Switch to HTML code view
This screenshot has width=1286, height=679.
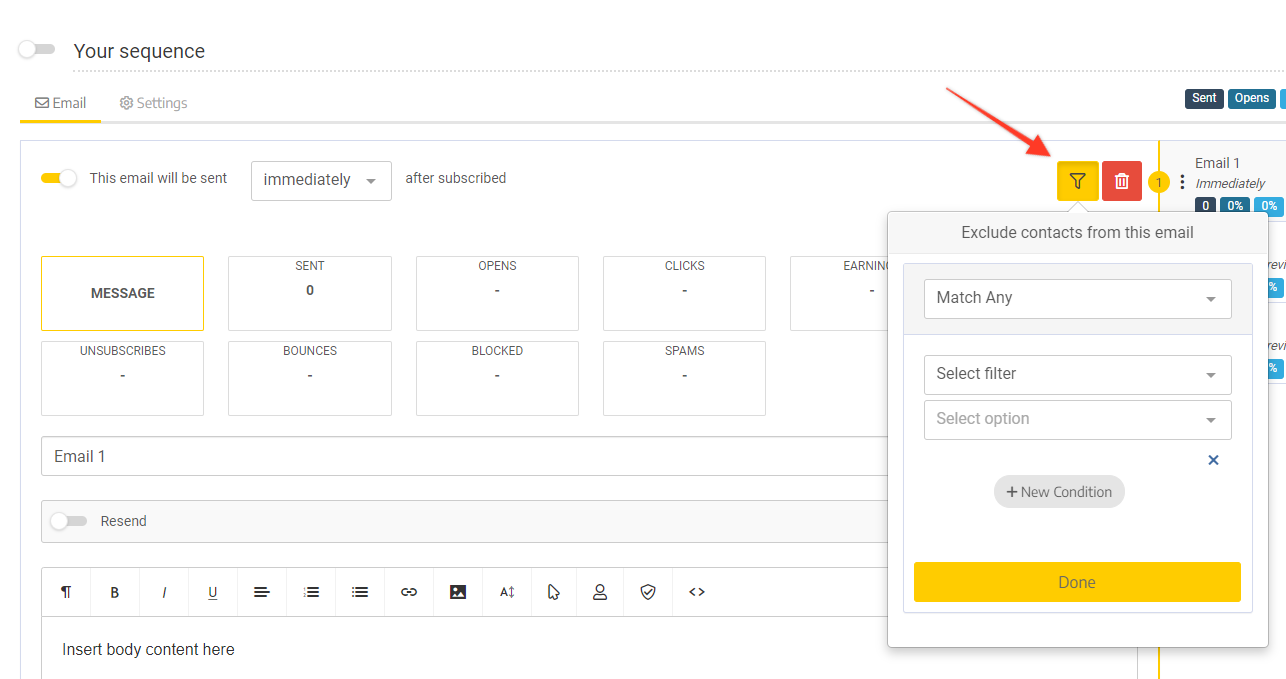pyautogui.click(x=697, y=592)
